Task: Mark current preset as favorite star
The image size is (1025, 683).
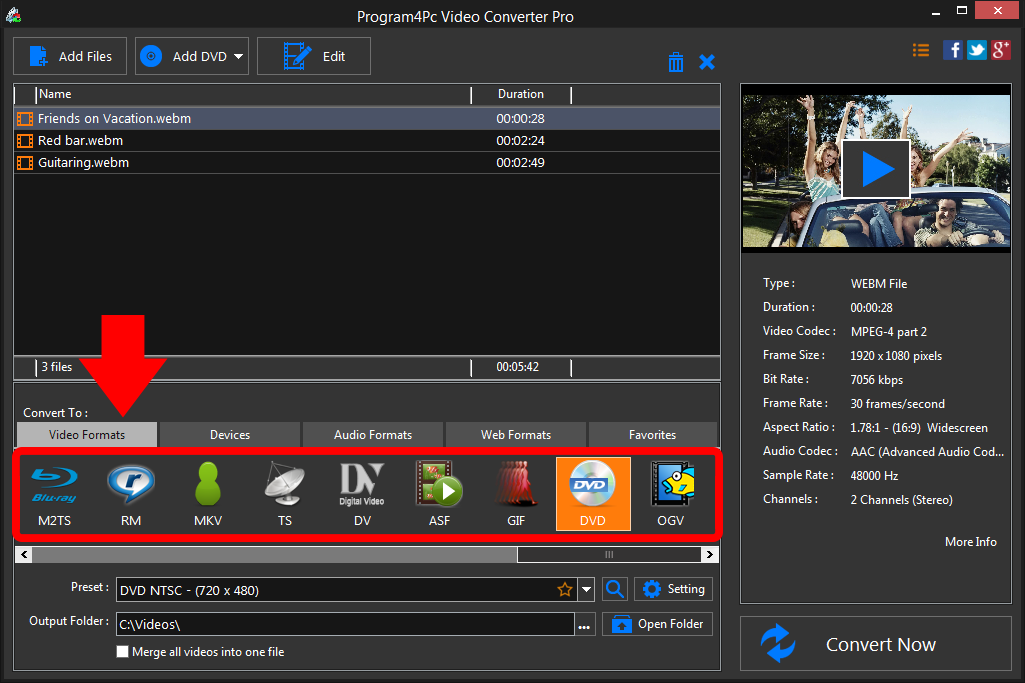Action: 565,589
